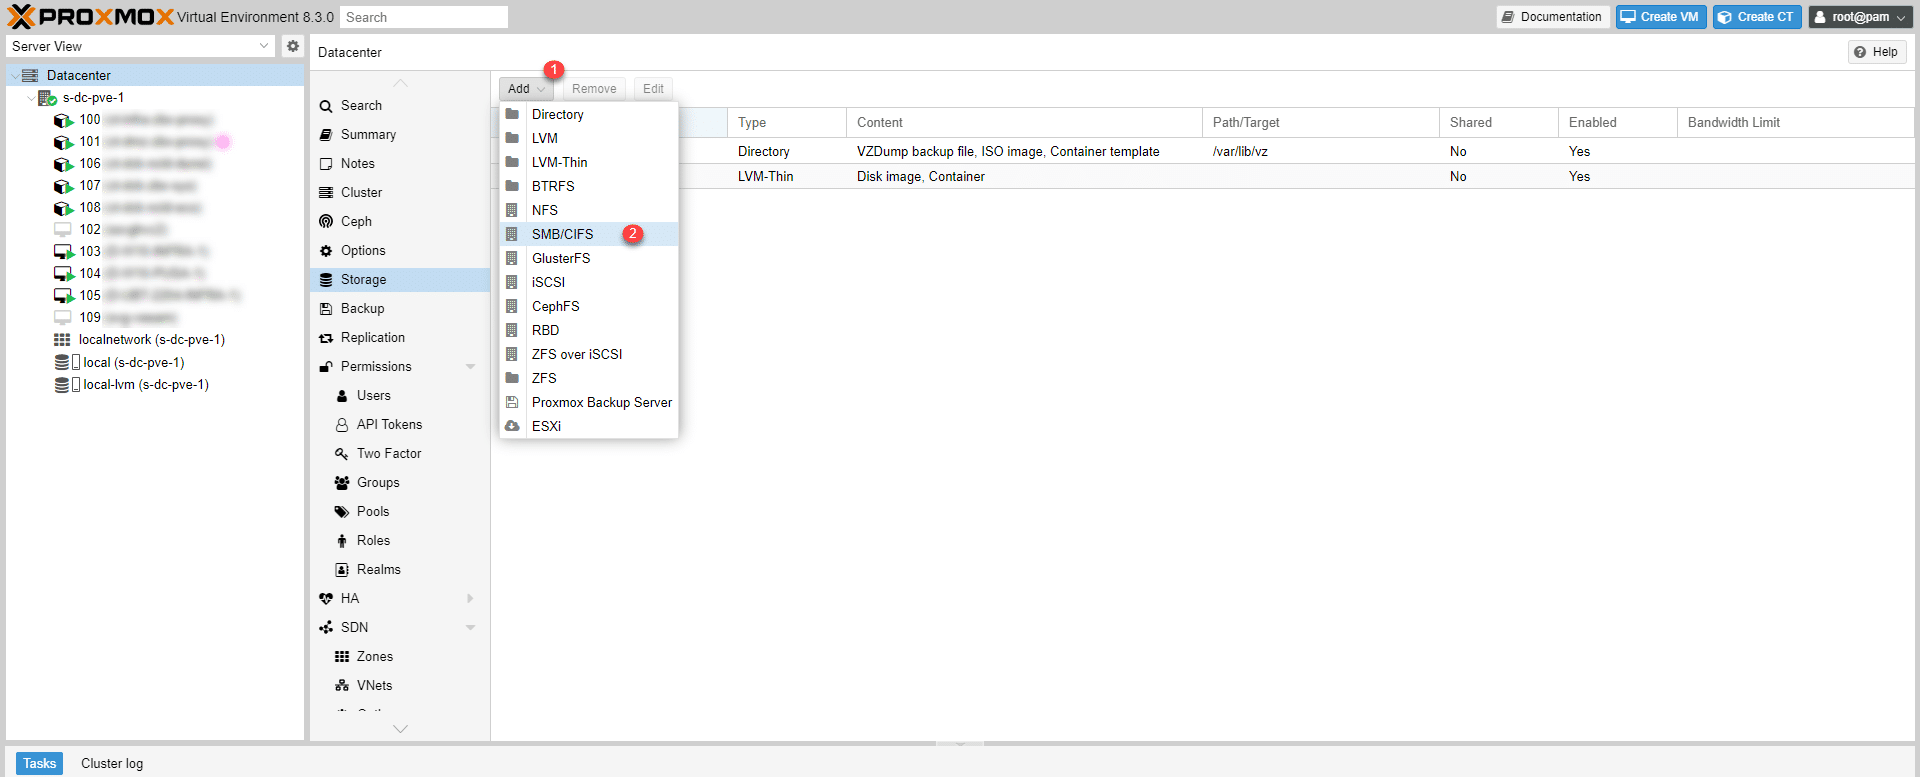The height and width of the screenshot is (777, 1920).
Task: Open the Add storage dropdown
Action: point(526,89)
